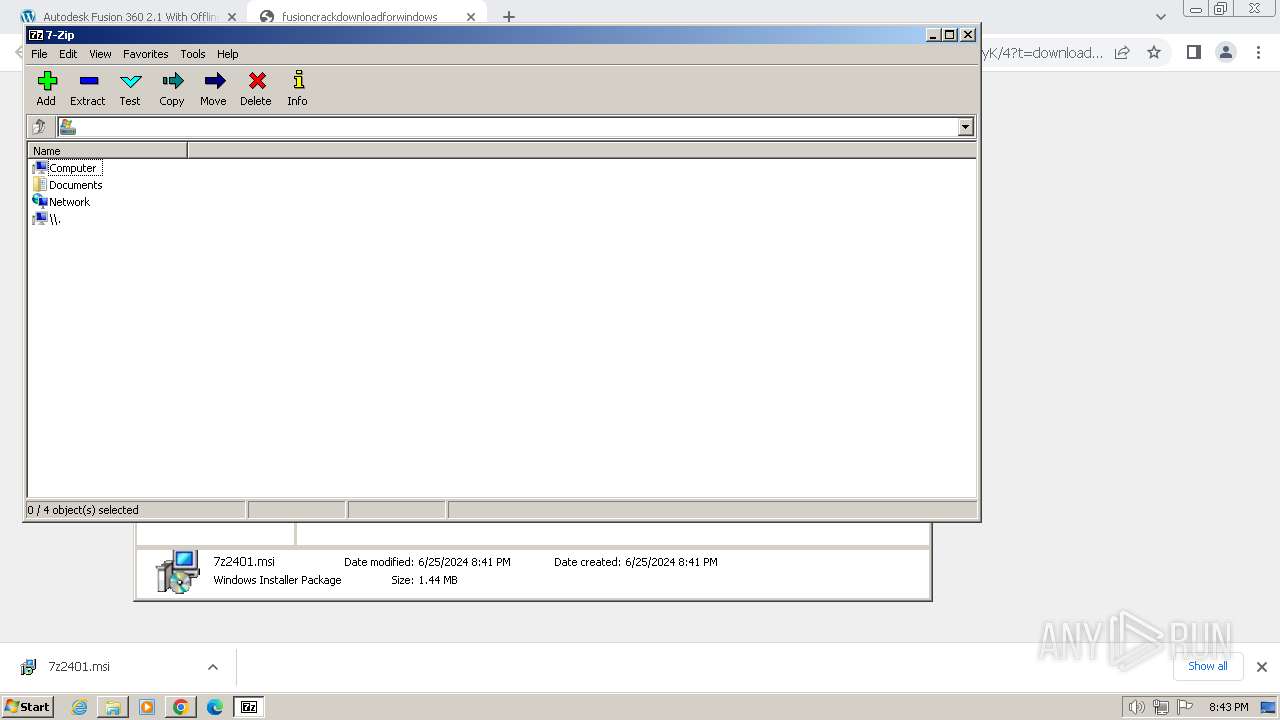The image size is (1280, 720).
Task: Sort by the Name column header
Action: tap(107, 151)
